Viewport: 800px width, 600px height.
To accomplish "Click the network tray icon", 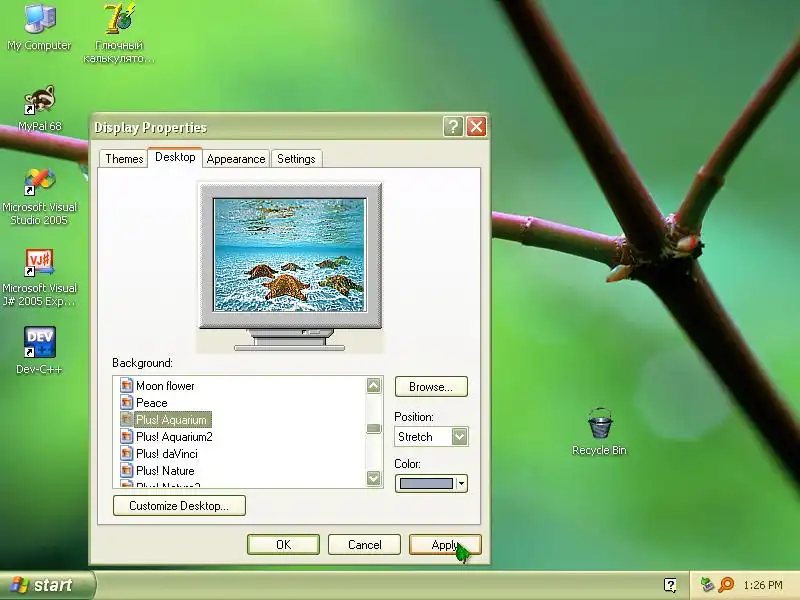I will pyautogui.click(x=707, y=584).
